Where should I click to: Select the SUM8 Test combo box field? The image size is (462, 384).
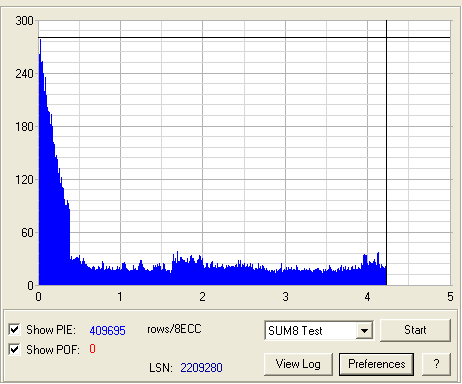click(x=319, y=331)
